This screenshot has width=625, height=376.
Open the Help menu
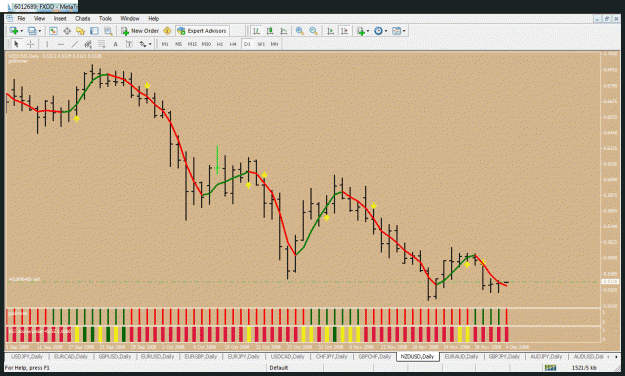pos(153,18)
